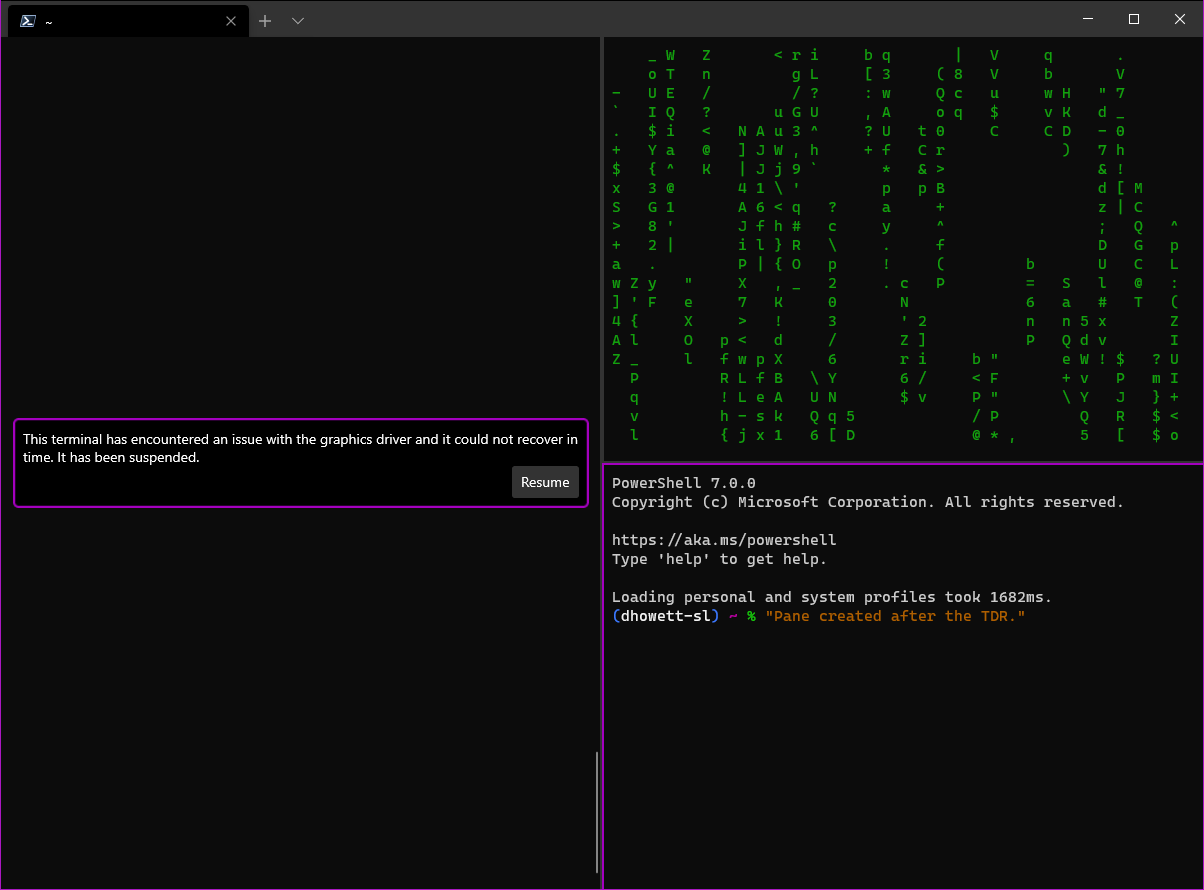Expand the new tab profile dropdown chevron

pyautogui.click(x=298, y=20)
